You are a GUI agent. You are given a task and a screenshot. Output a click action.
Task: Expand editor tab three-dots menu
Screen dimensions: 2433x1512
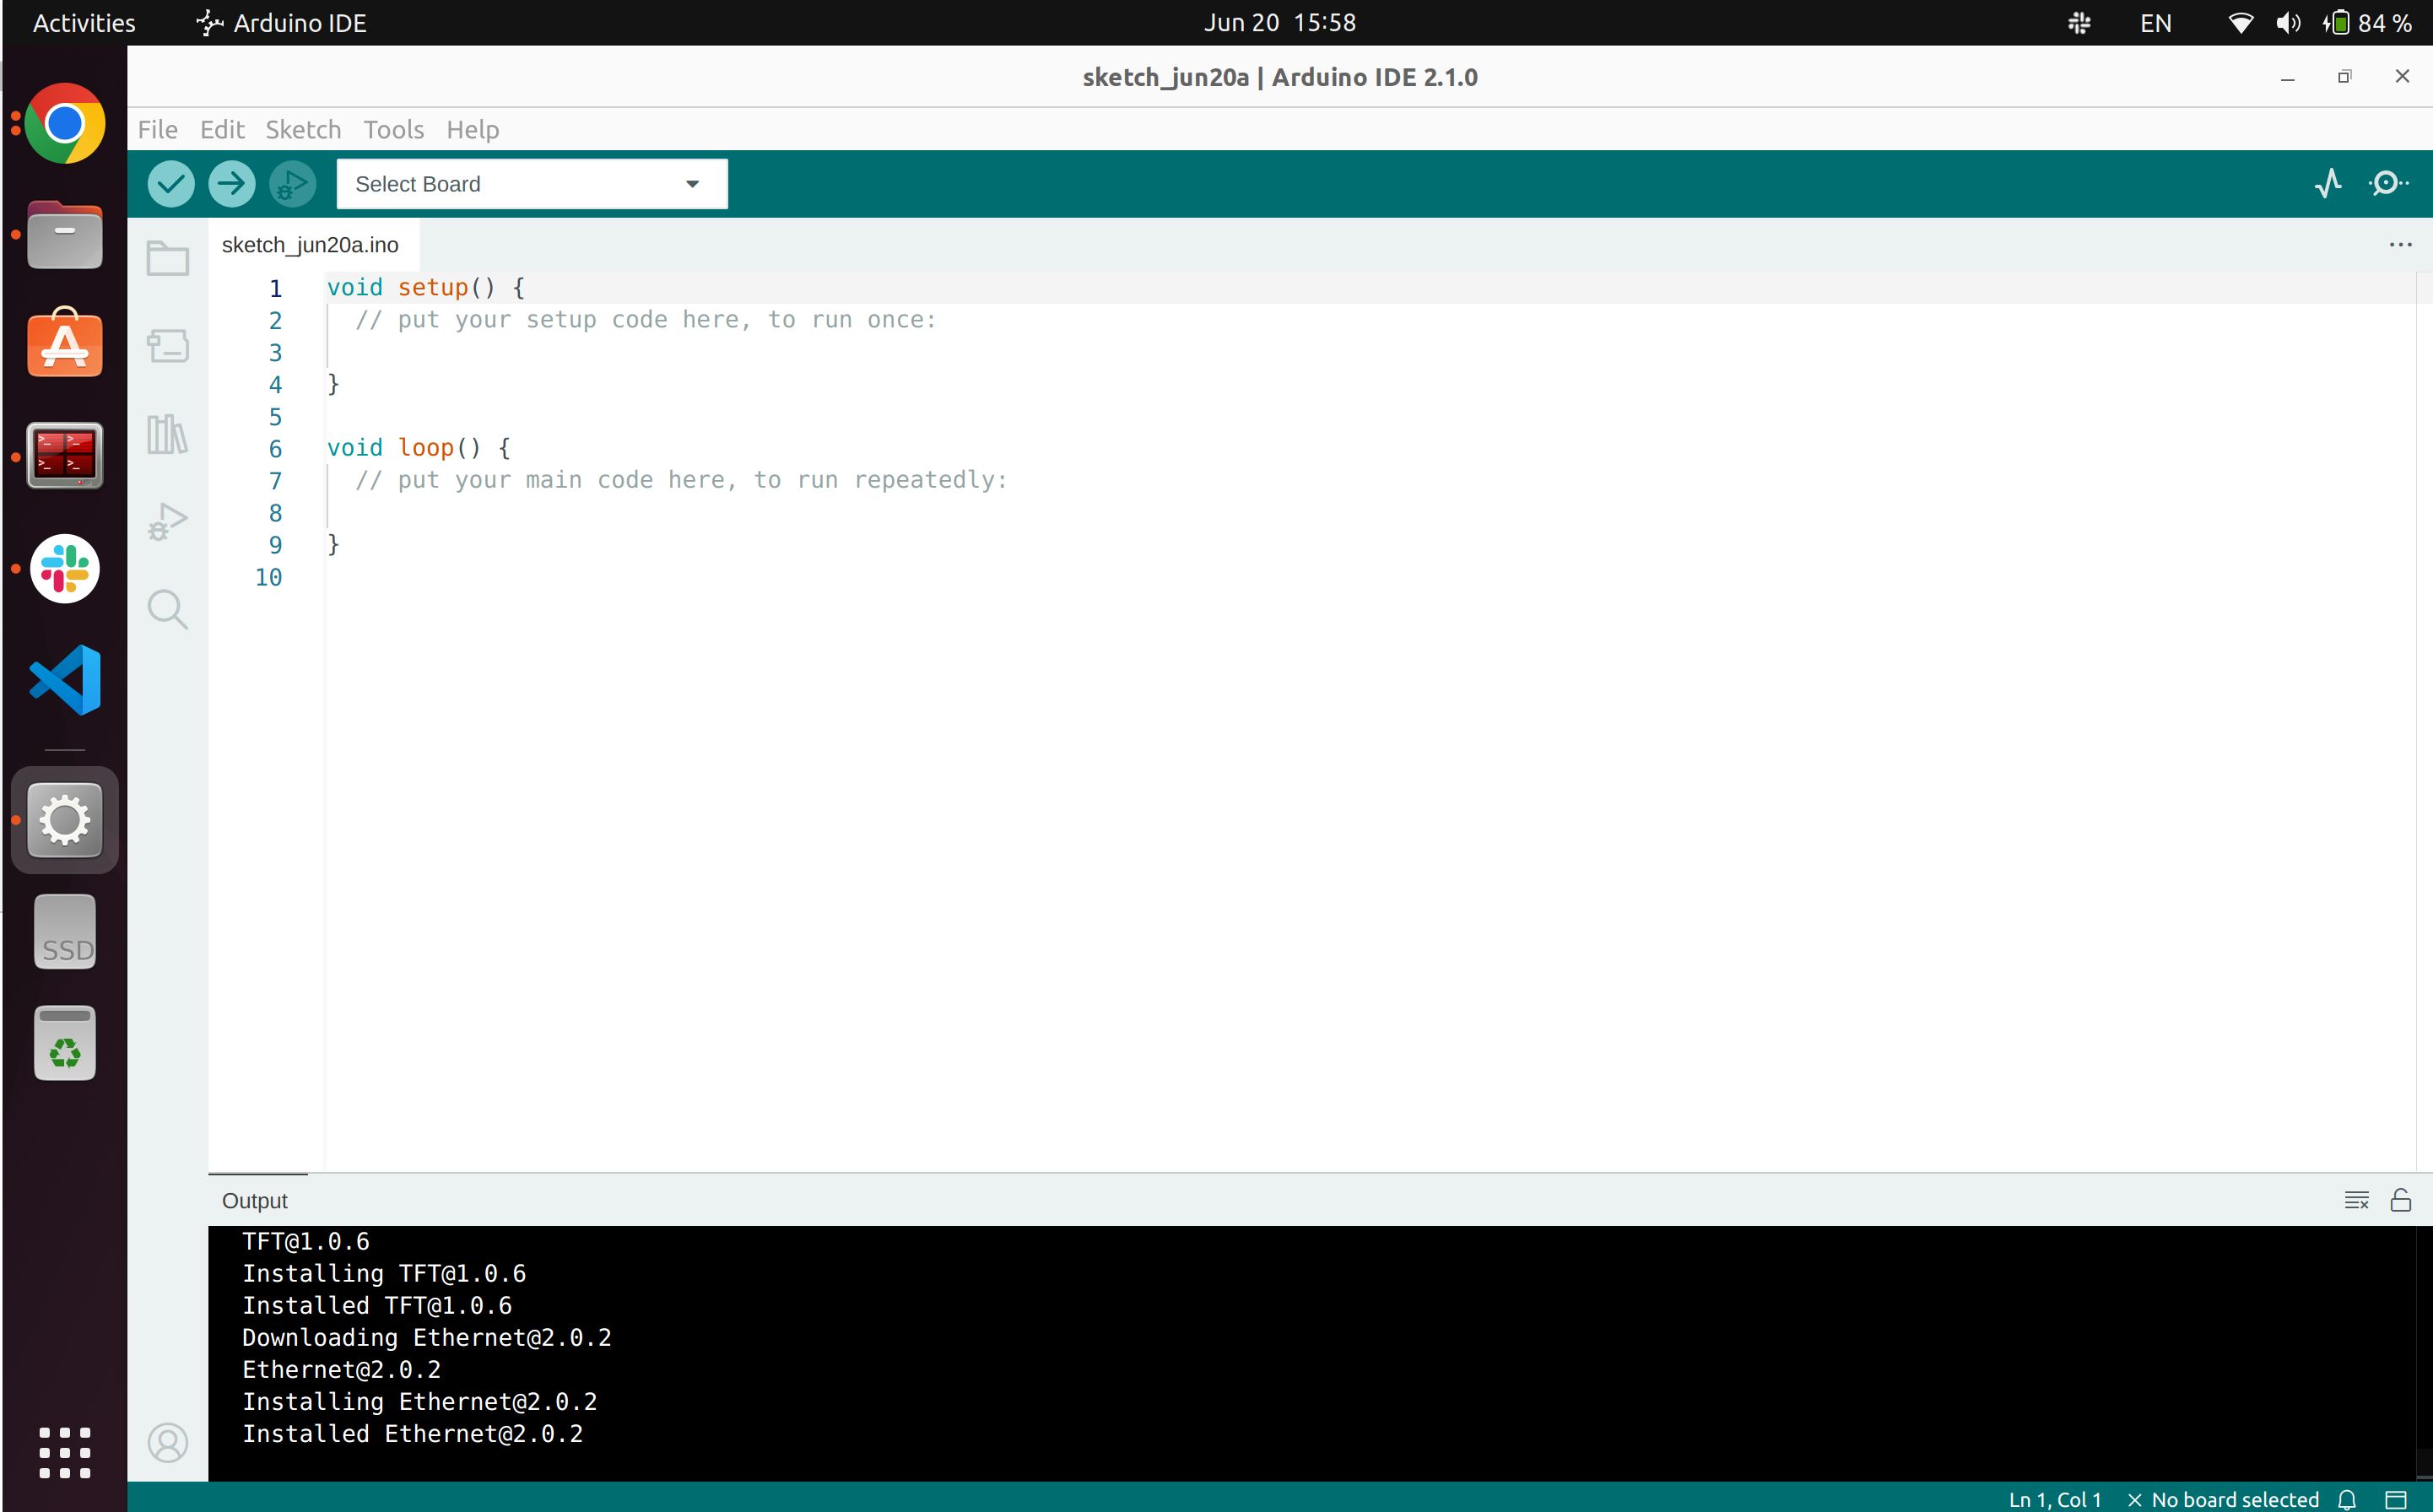(x=2400, y=245)
